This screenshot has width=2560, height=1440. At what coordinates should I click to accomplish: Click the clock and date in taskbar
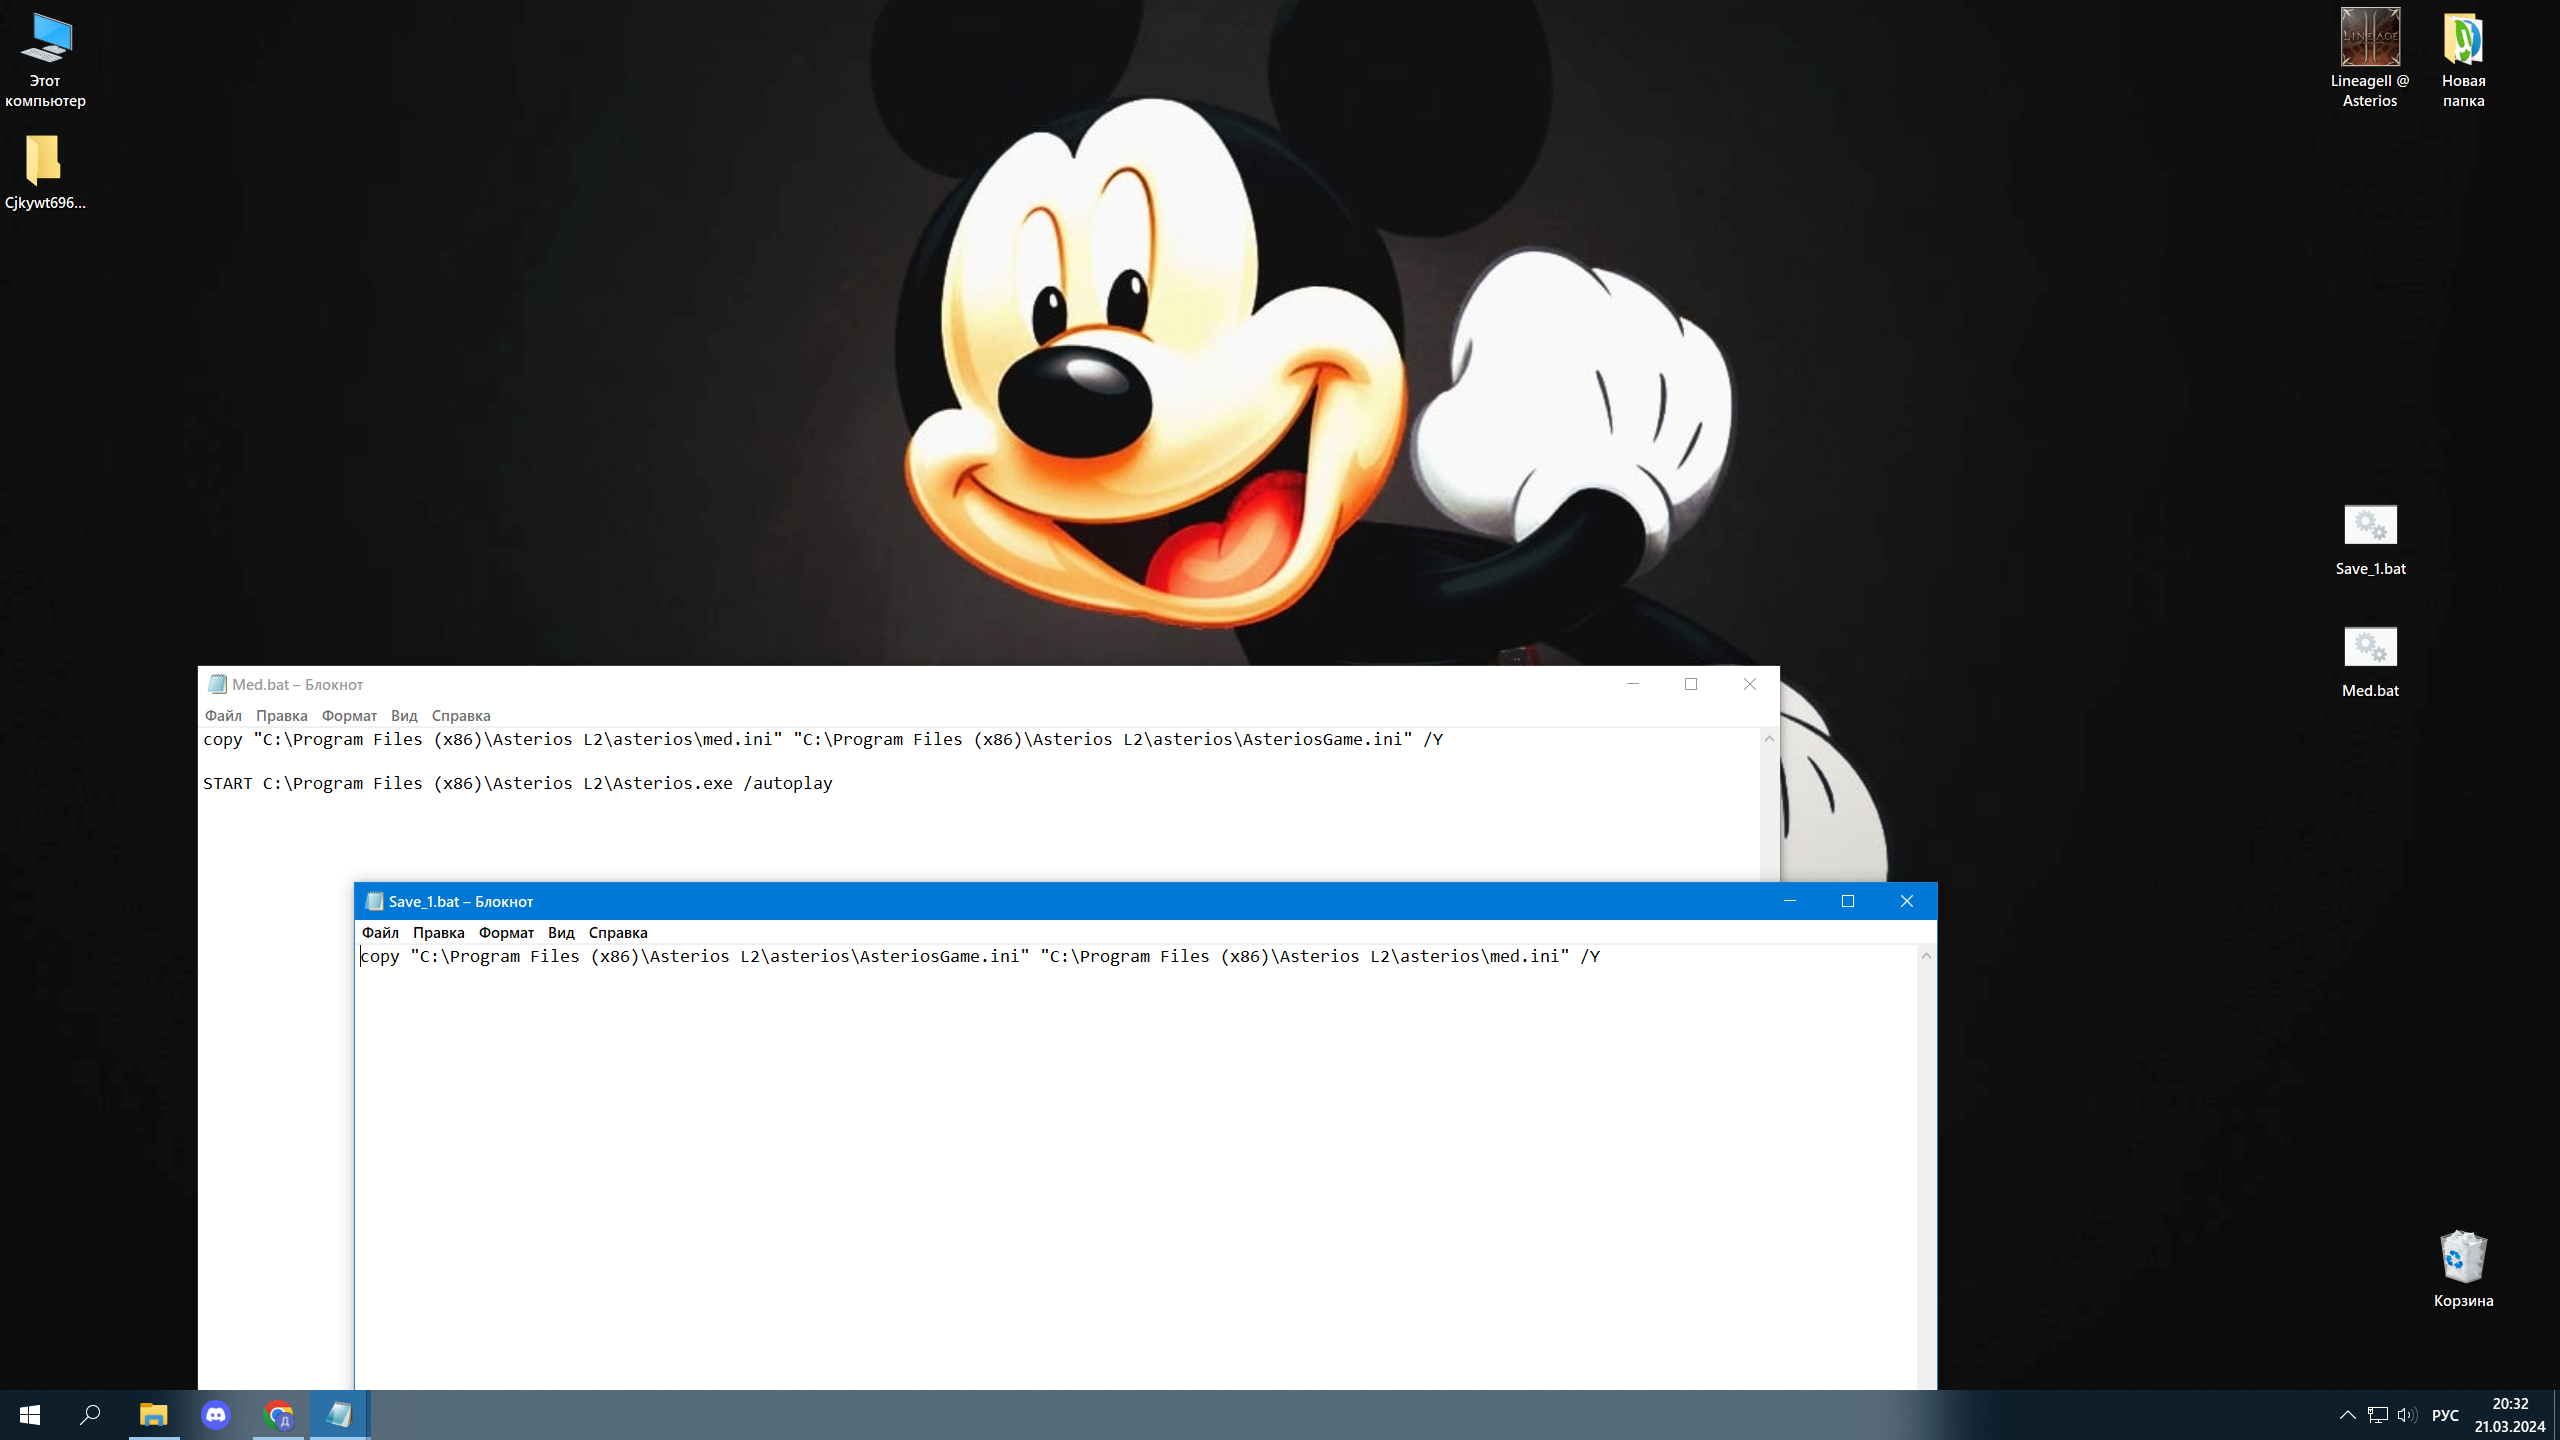point(2510,1415)
